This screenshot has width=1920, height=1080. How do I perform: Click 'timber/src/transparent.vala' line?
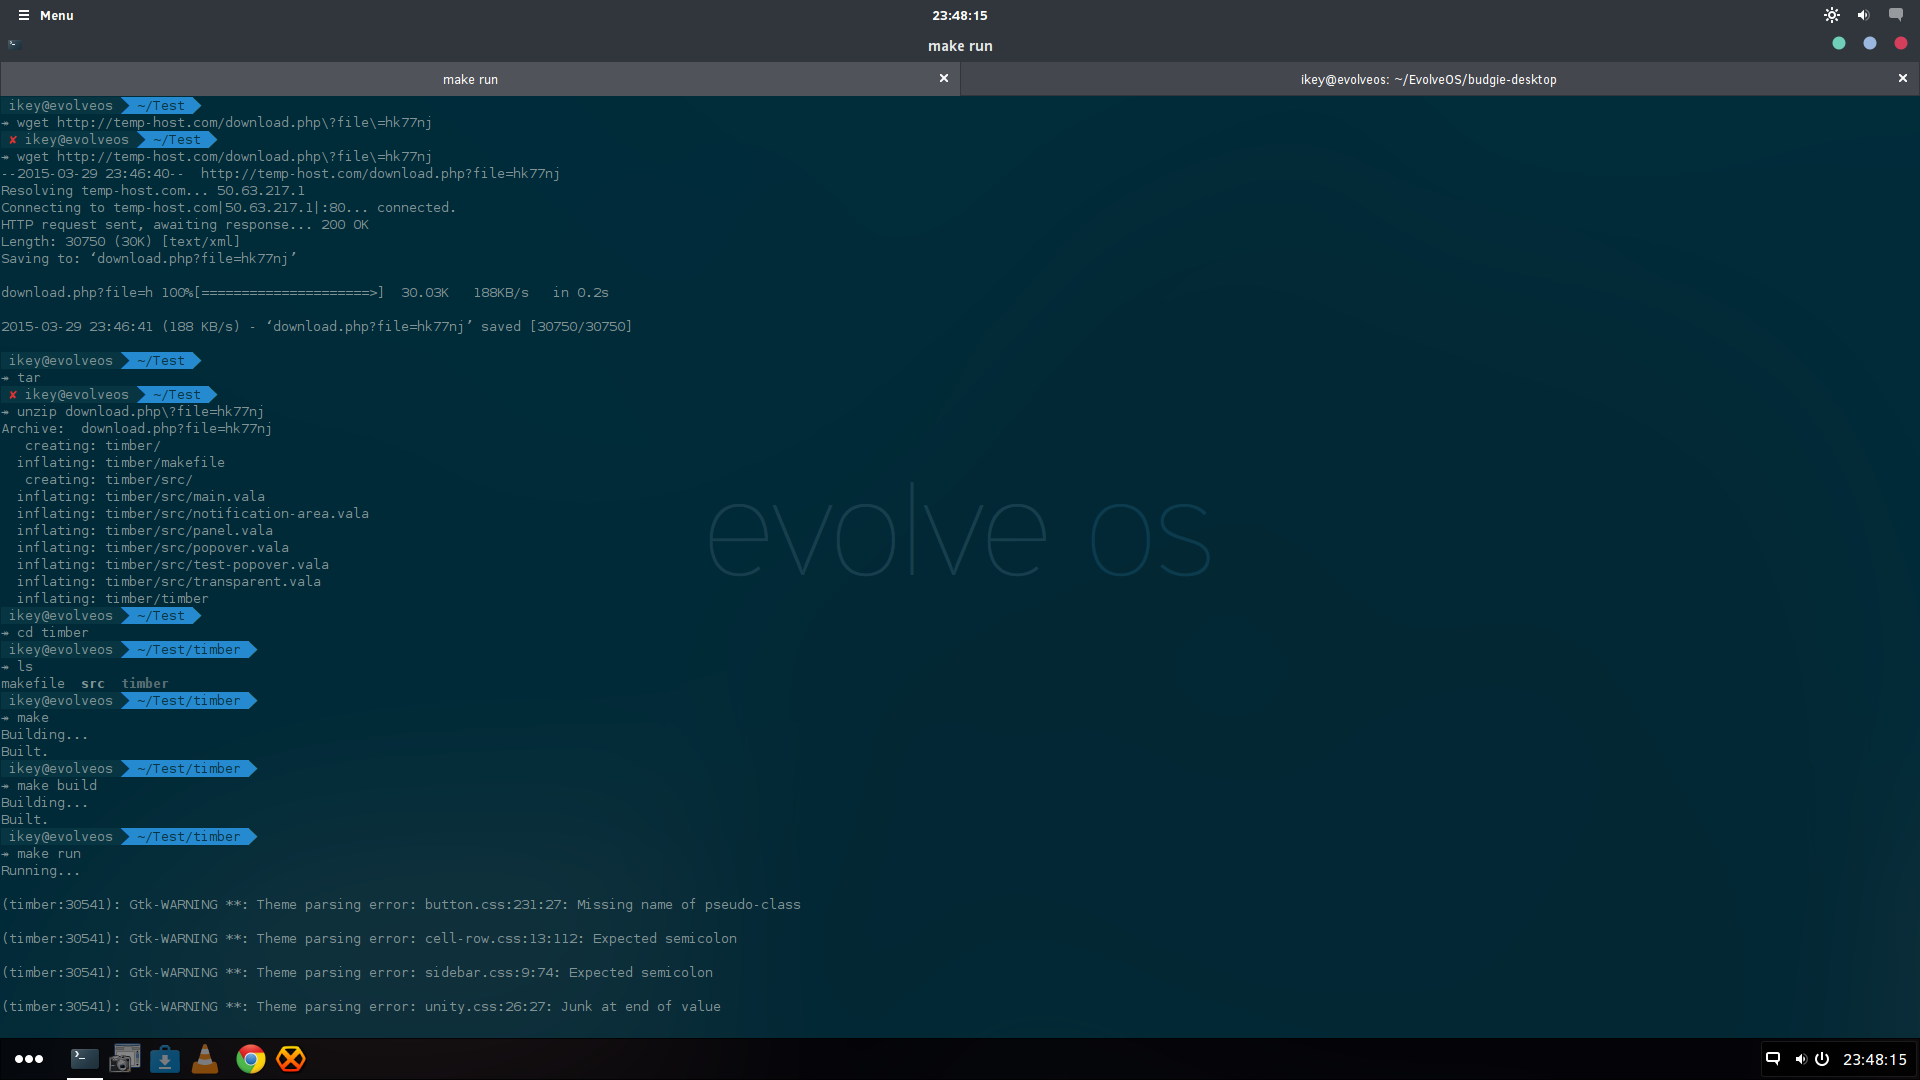[x=213, y=582]
